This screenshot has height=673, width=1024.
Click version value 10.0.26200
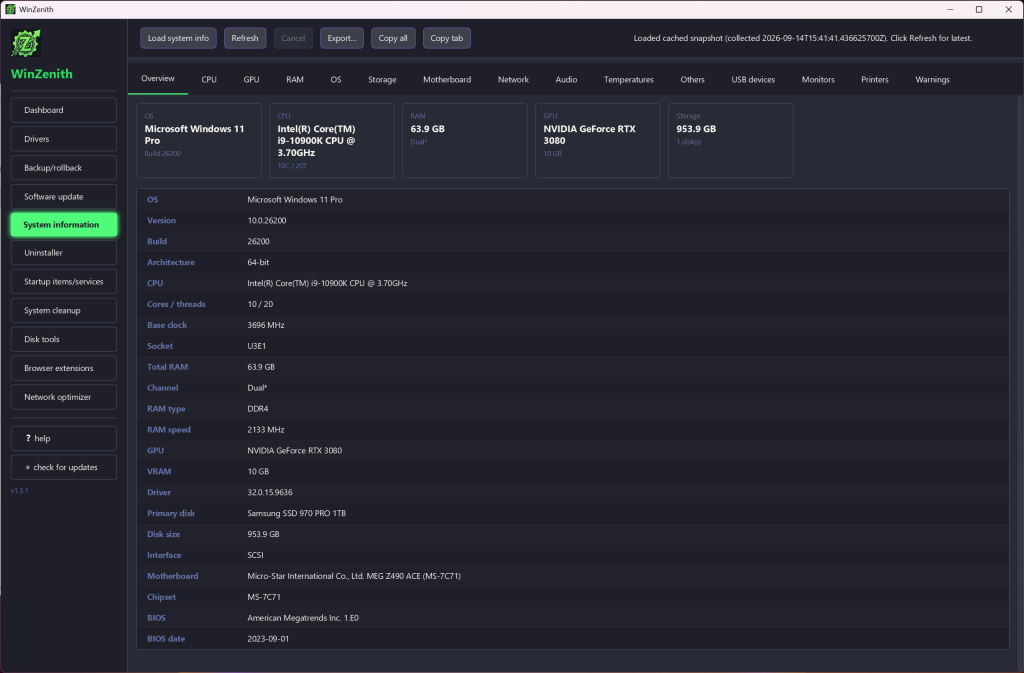pos(266,221)
